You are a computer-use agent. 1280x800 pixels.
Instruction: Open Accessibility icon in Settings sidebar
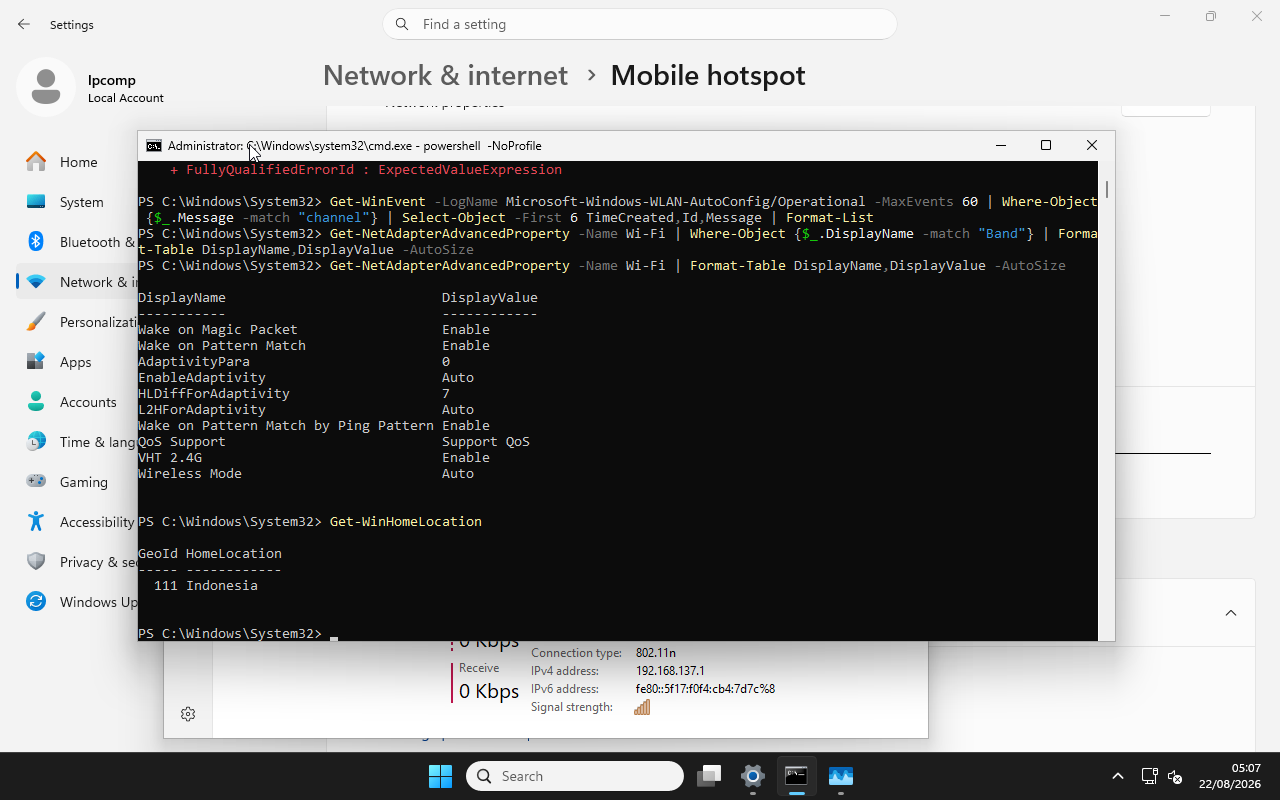point(36,522)
